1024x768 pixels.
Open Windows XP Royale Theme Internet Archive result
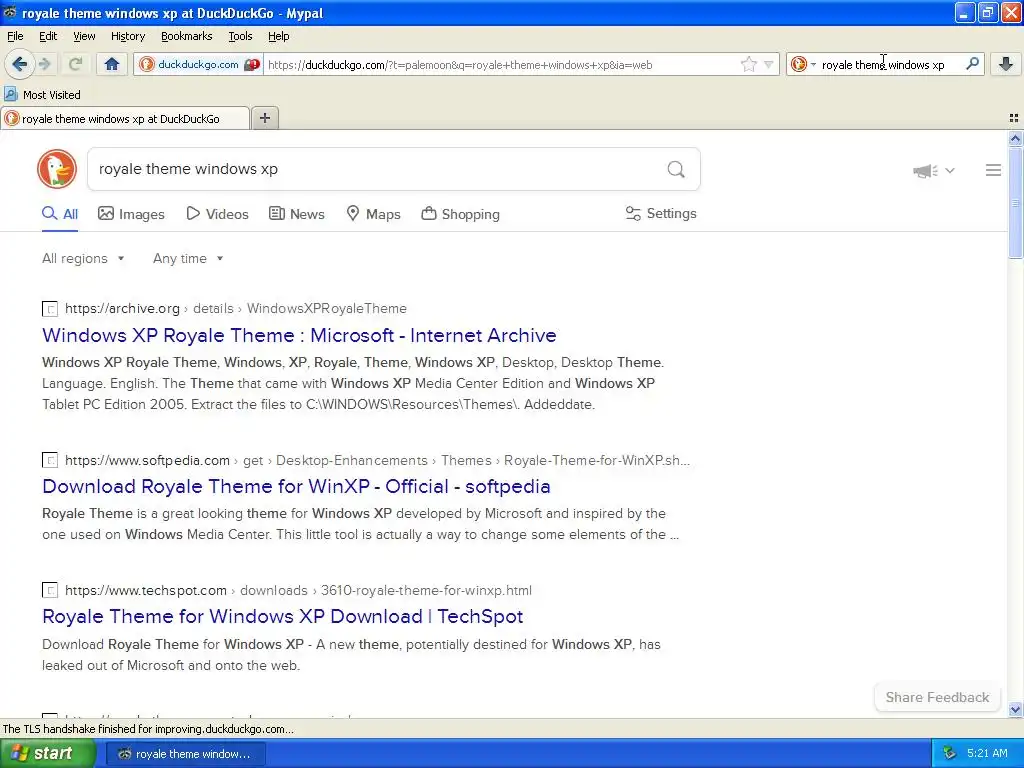pyautogui.click(x=299, y=335)
